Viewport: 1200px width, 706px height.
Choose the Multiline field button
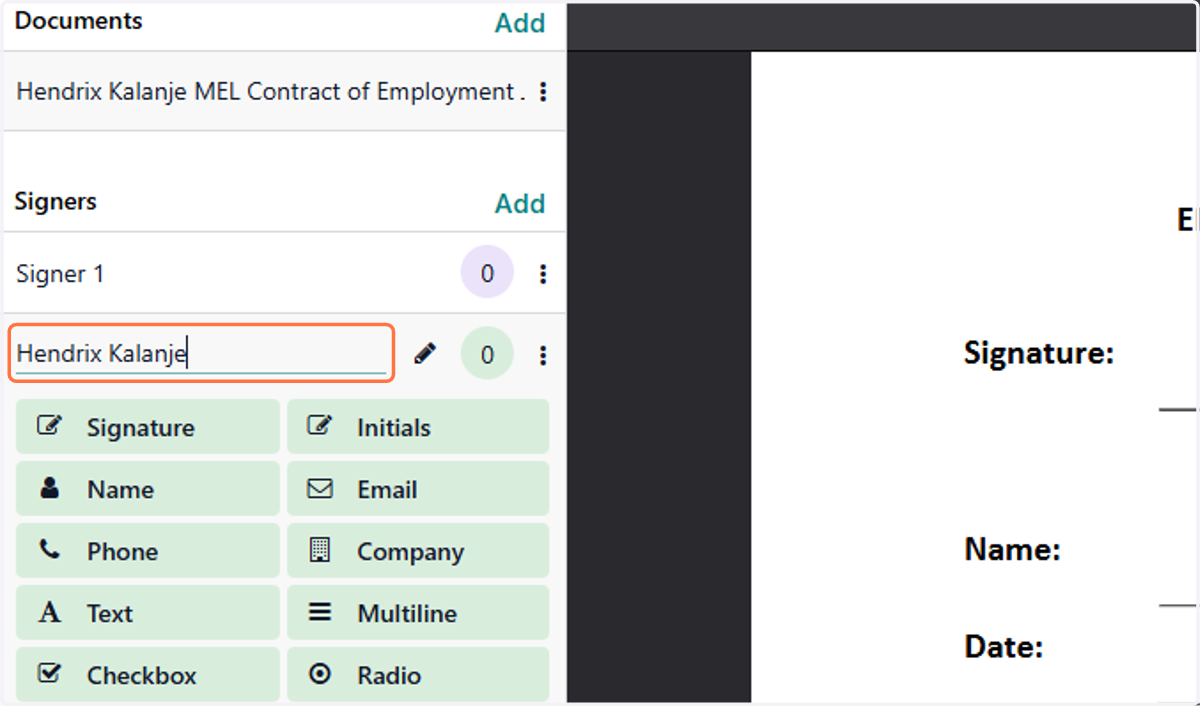[418, 614]
